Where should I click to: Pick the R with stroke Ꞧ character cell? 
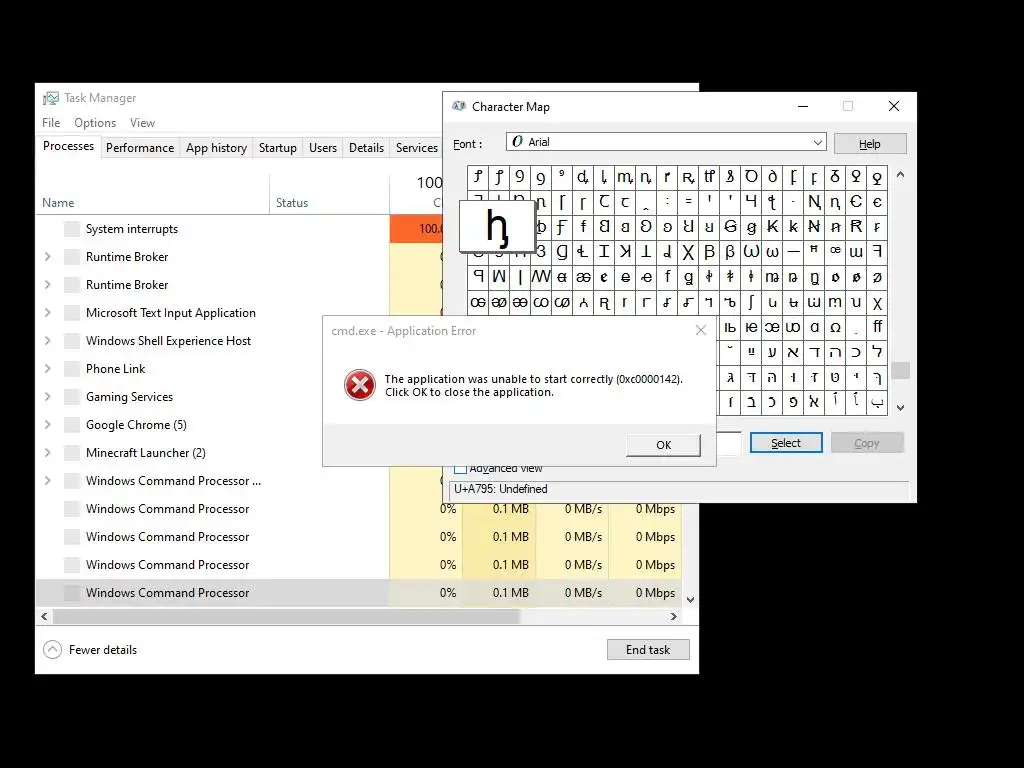(x=856, y=227)
